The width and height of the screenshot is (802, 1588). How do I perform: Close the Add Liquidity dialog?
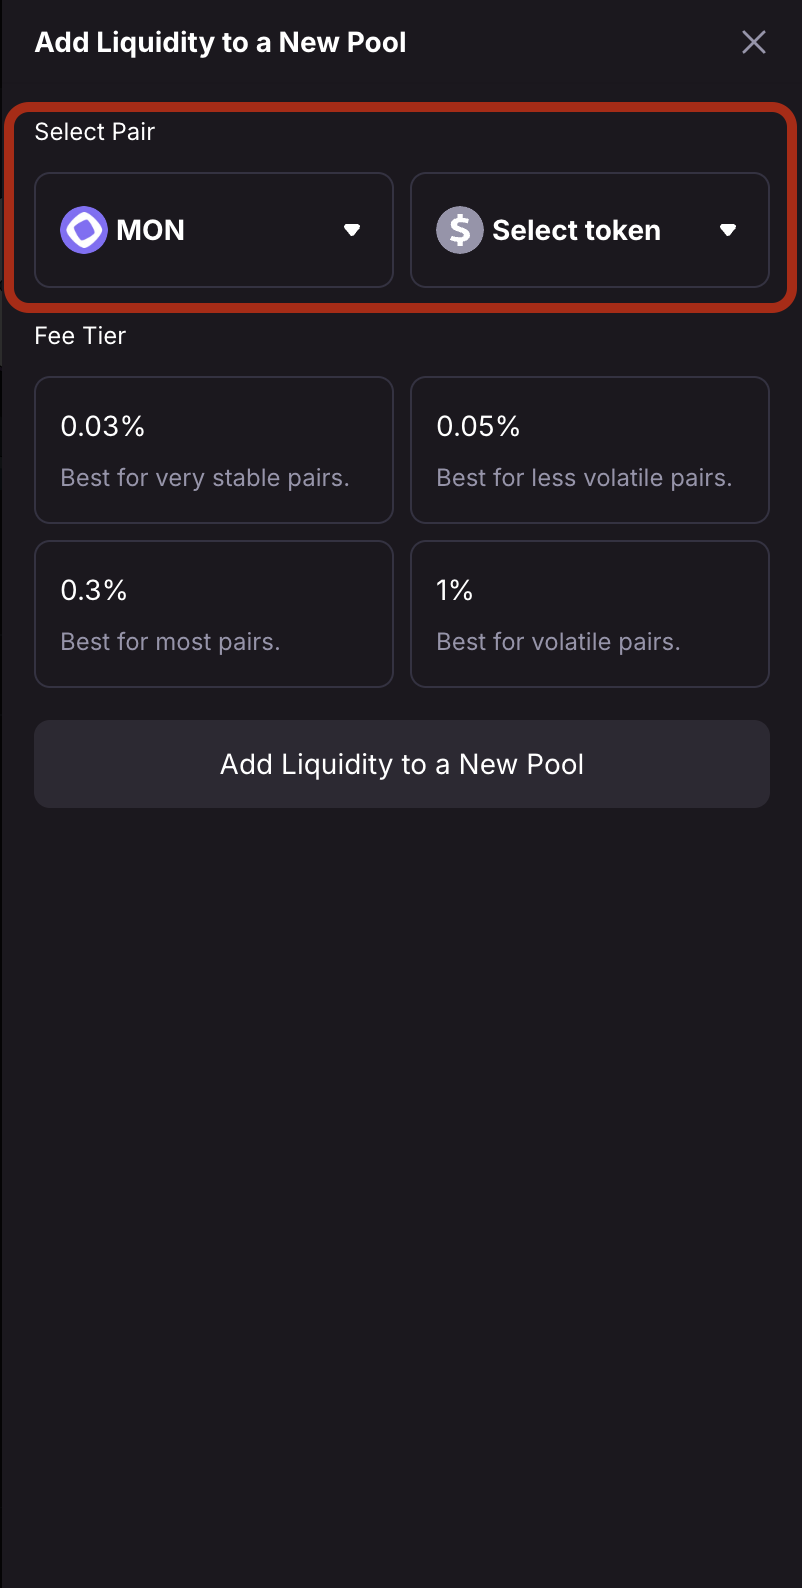(x=753, y=42)
